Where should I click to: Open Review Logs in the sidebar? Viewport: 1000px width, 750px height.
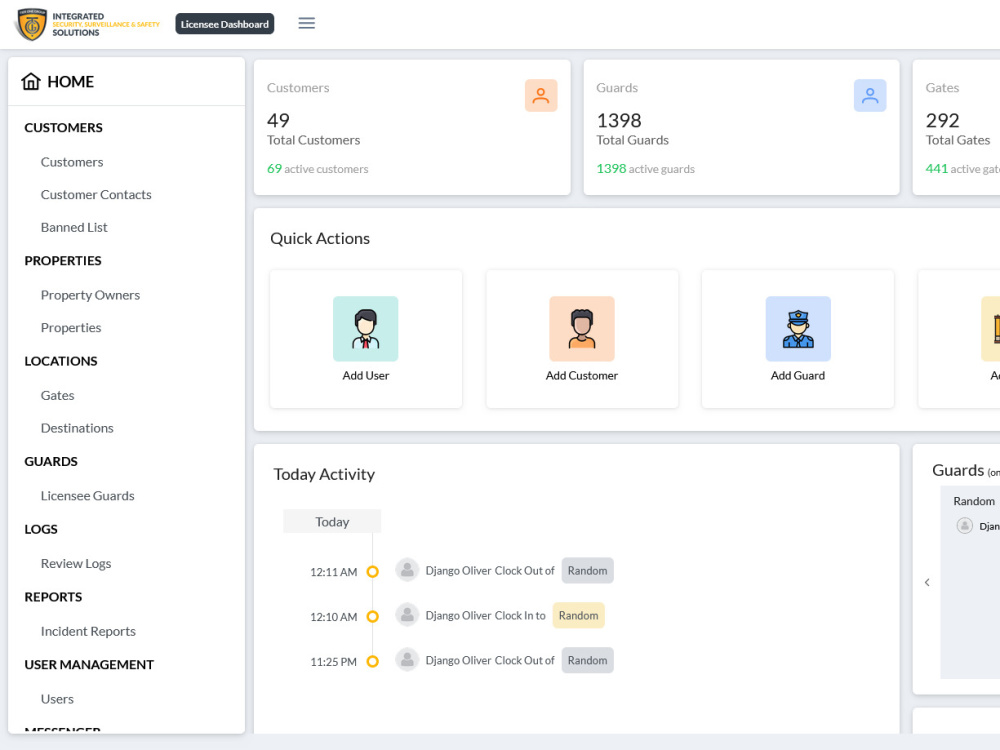click(x=76, y=564)
